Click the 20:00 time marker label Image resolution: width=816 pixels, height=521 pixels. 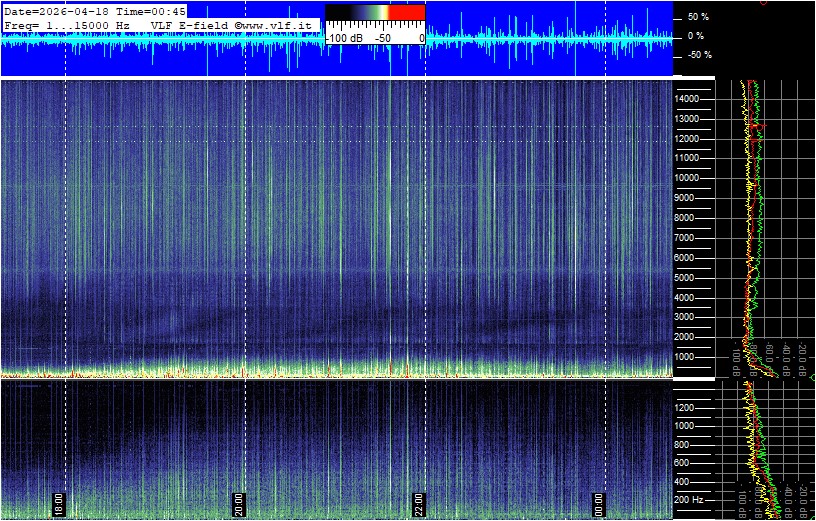tap(237, 504)
